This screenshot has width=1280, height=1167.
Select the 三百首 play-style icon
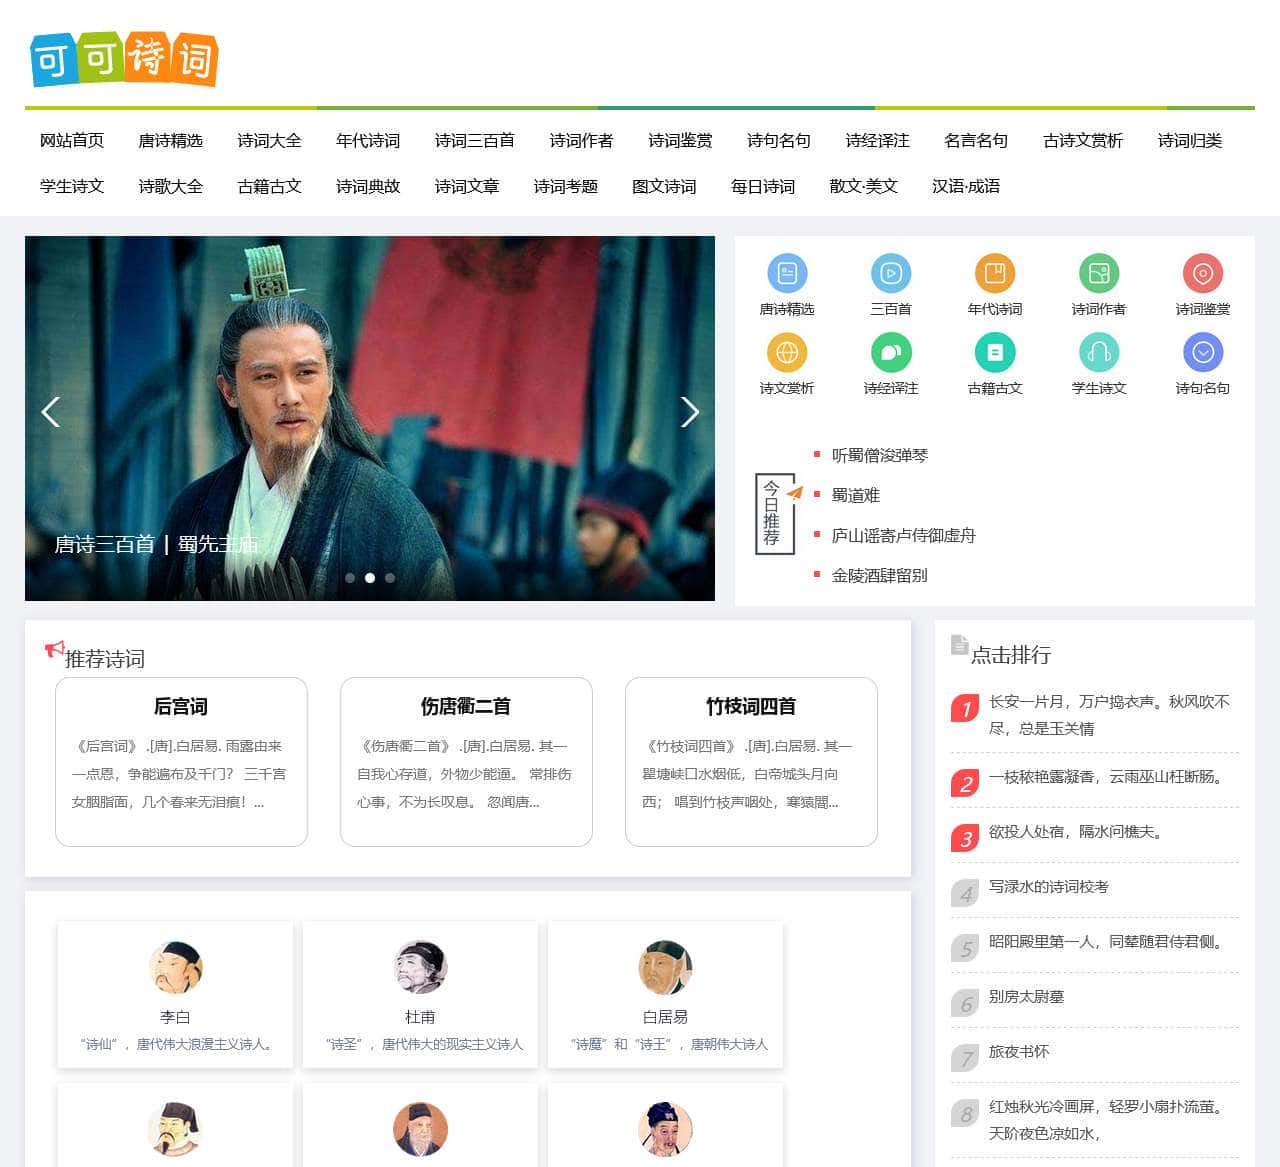point(891,271)
